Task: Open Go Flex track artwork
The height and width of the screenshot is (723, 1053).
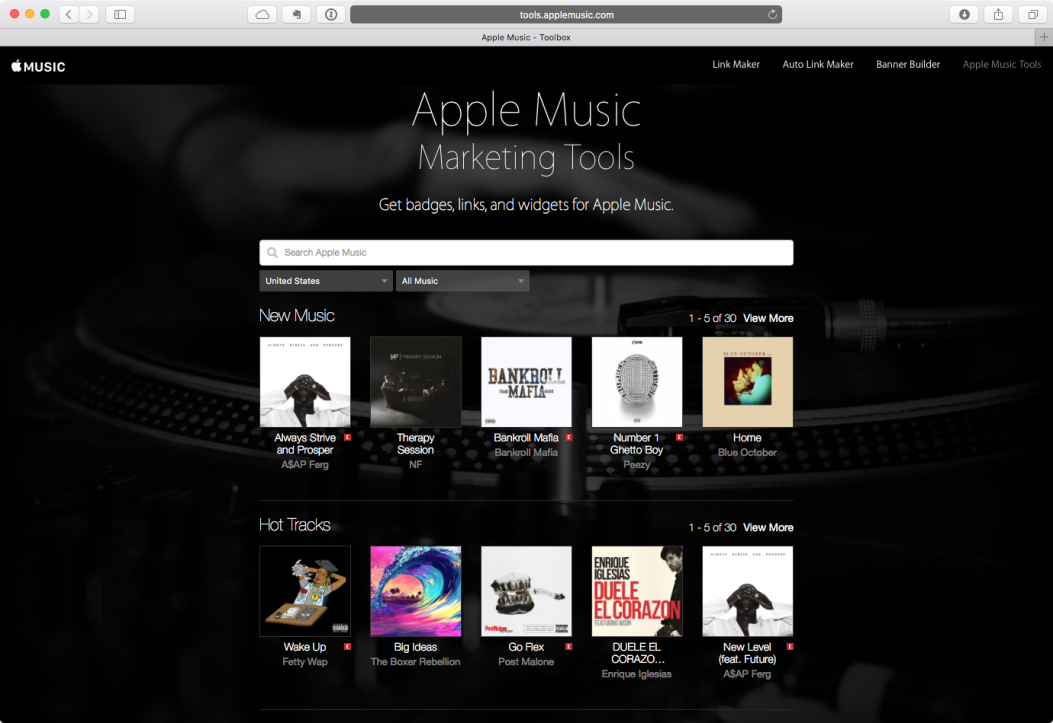Action: (x=526, y=591)
